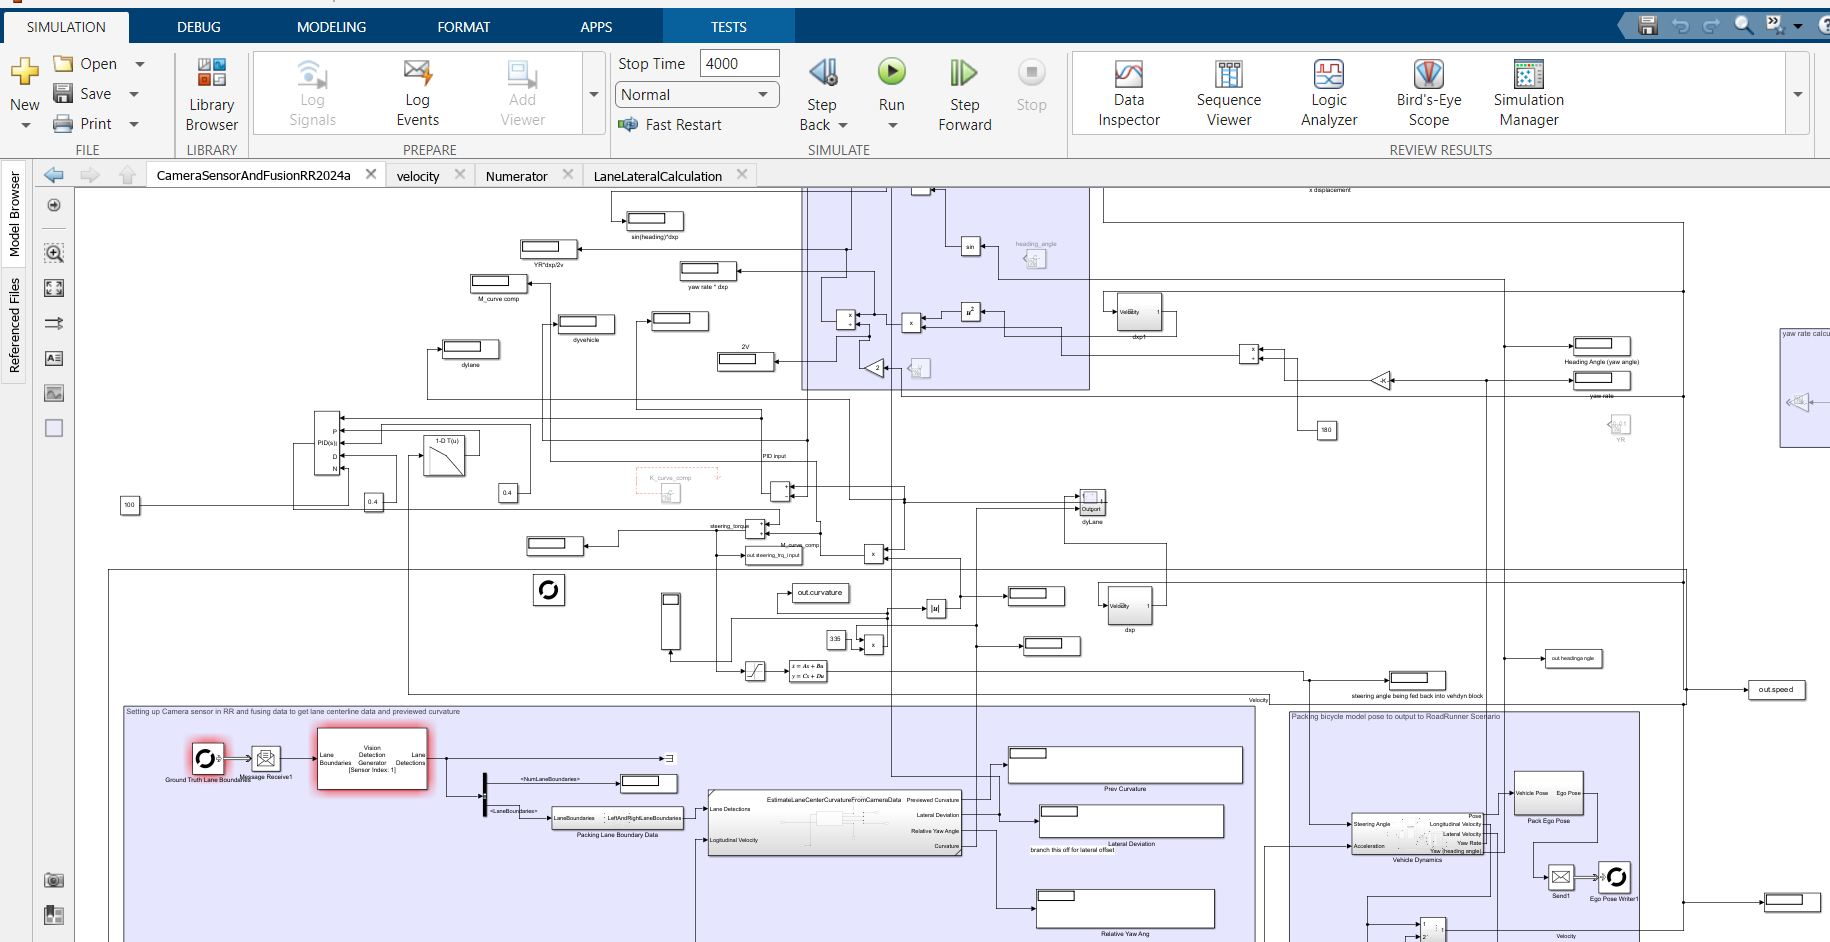Open the Bird's-Eye Scope

pyautogui.click(x=1429, y=93)
